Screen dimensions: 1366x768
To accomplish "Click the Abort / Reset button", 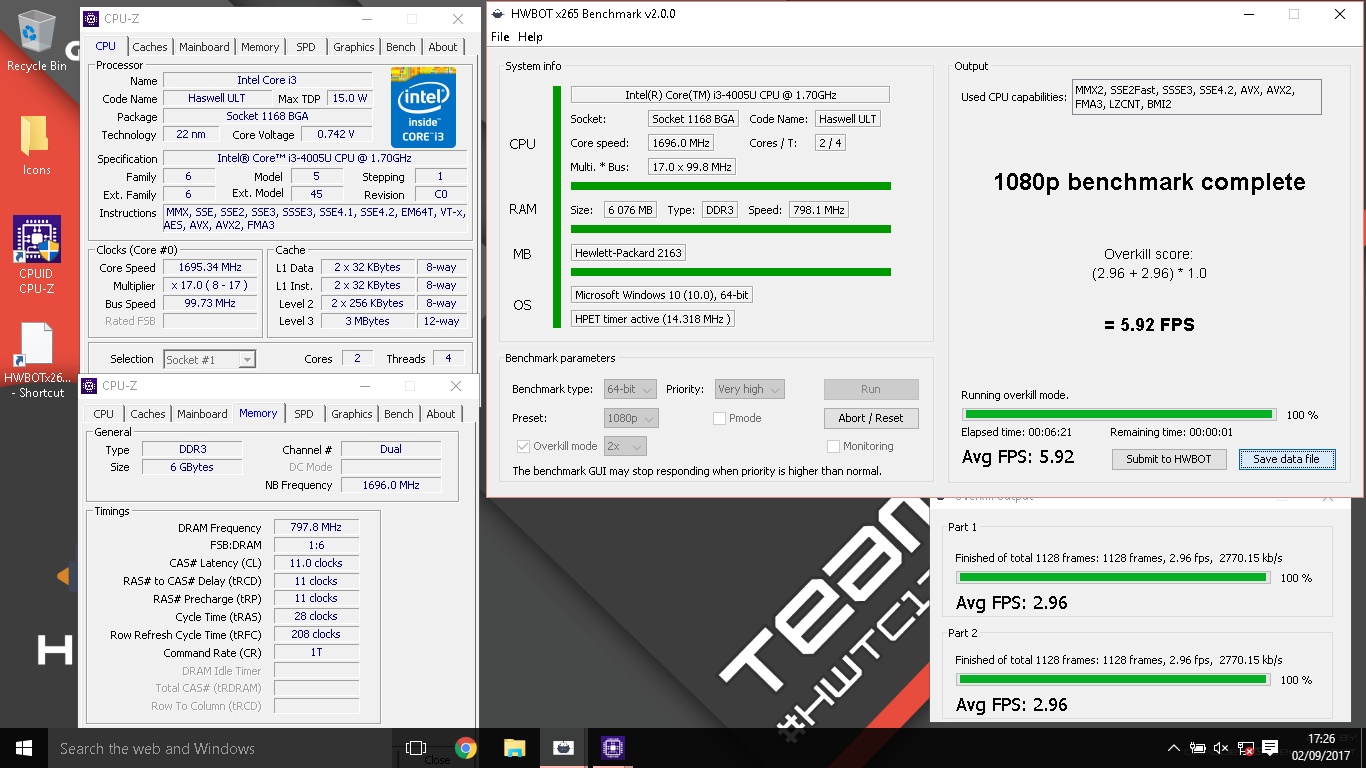I will tap(871, 418).
